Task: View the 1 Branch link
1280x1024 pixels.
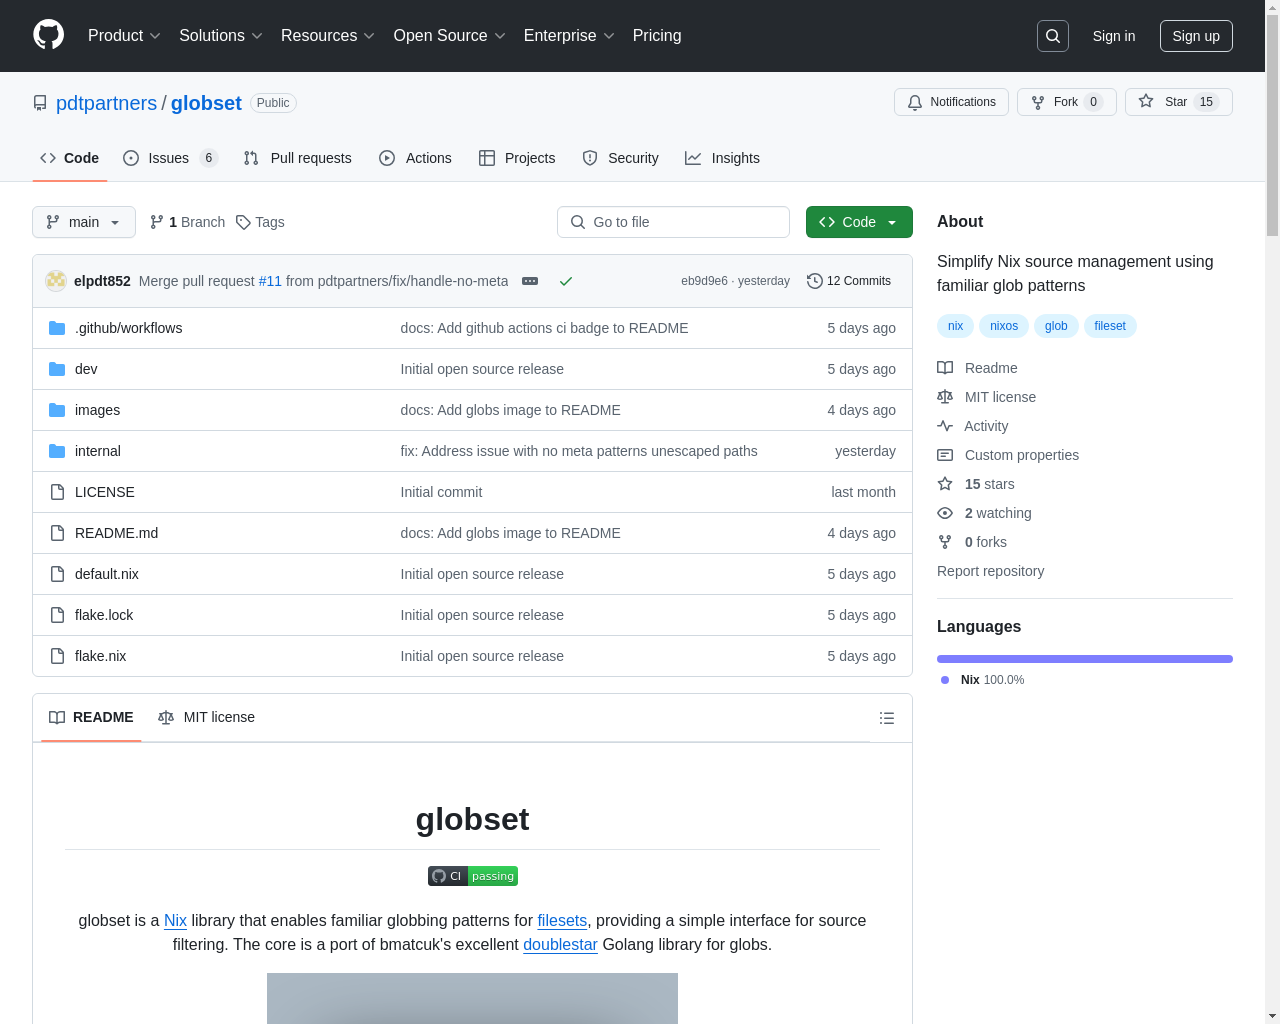Action: tap(187, 222)
